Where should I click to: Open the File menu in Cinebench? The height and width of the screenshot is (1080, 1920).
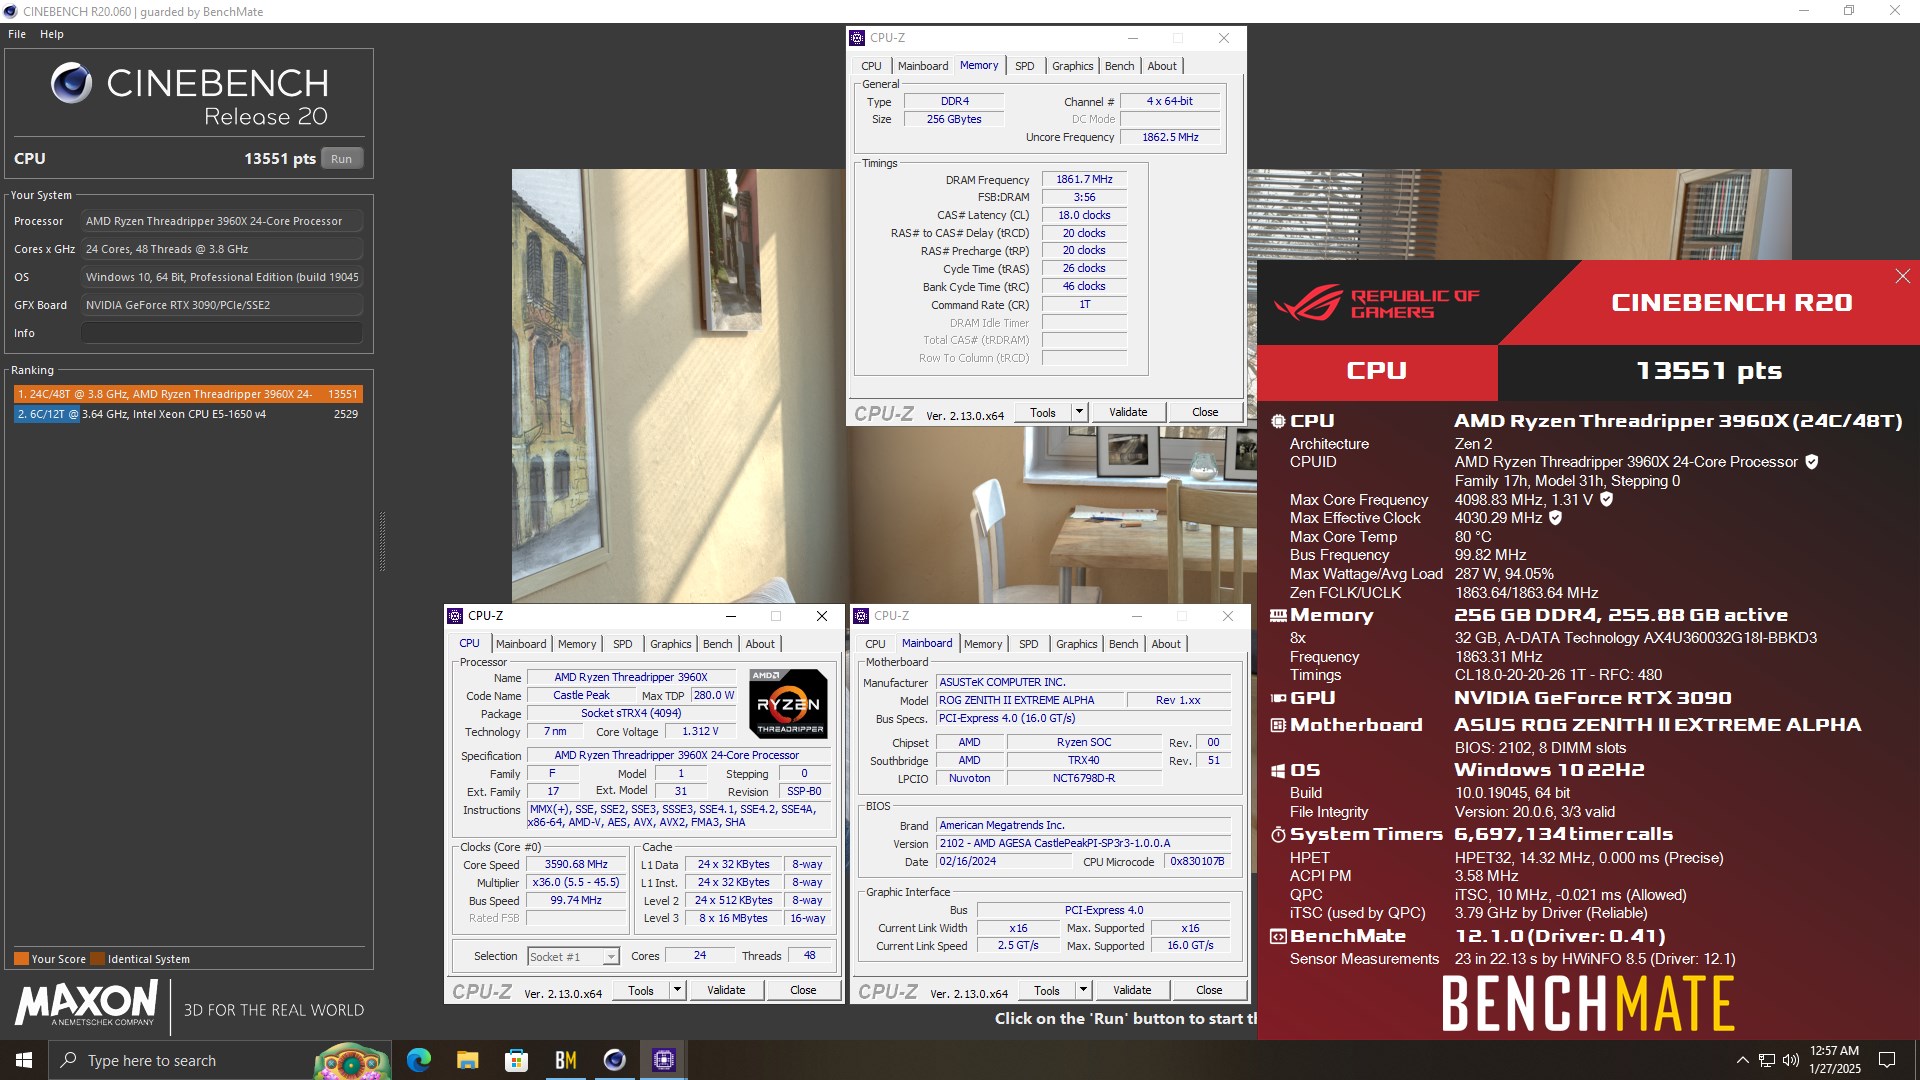coord(17,34)
